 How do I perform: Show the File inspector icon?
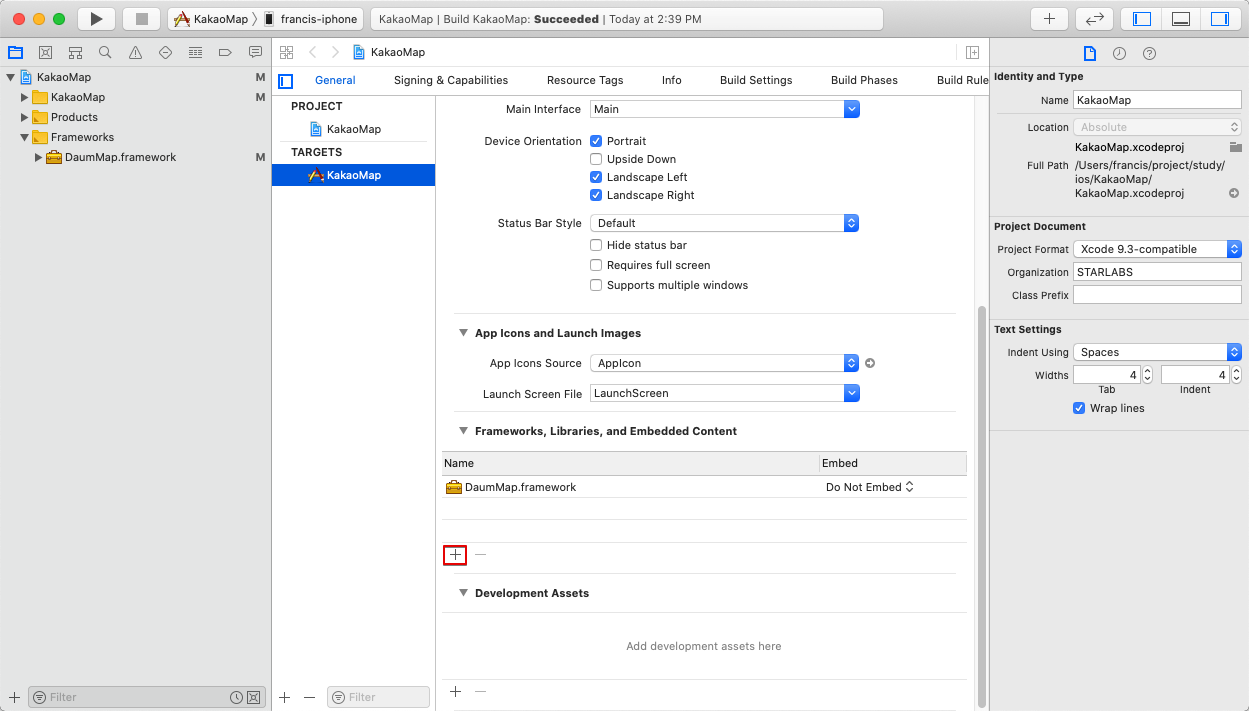pos(1090,53)
